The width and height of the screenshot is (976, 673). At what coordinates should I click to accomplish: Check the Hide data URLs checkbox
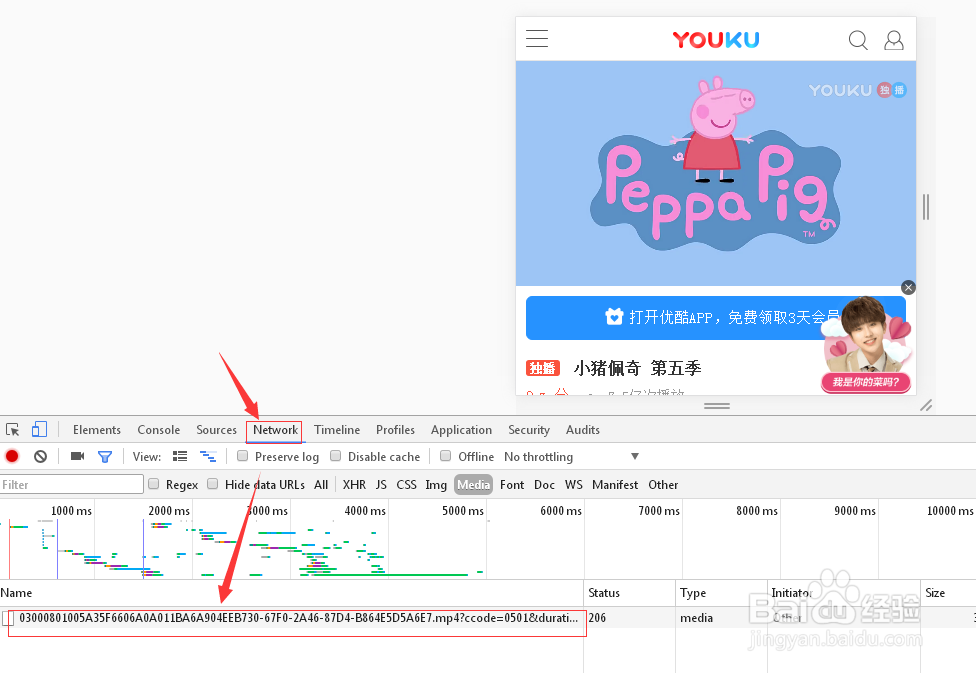pyautogui.click(x=213, y=484)
